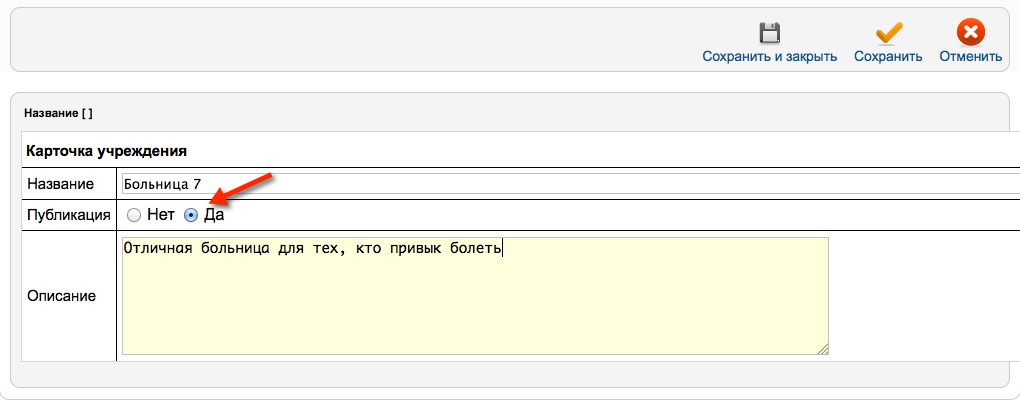The image size is (1020, 401).
Task: Click the 'Название' row label
Action: pos(60,184)
